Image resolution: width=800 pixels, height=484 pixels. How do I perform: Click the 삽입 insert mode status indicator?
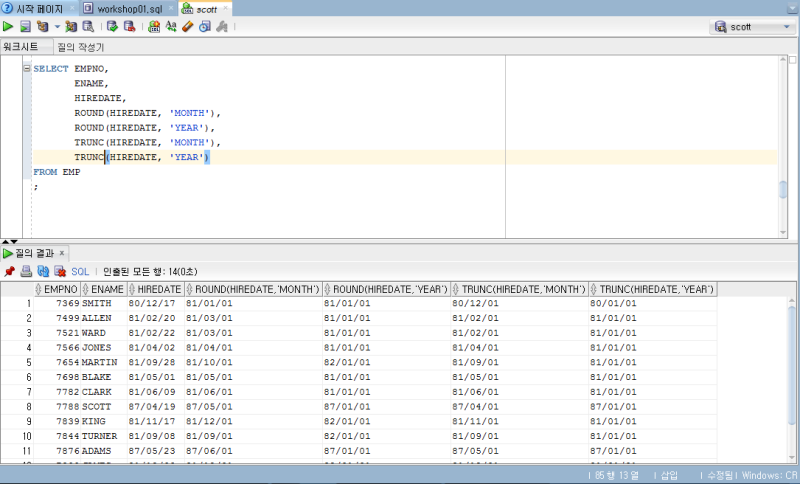[x=668, y=475]
